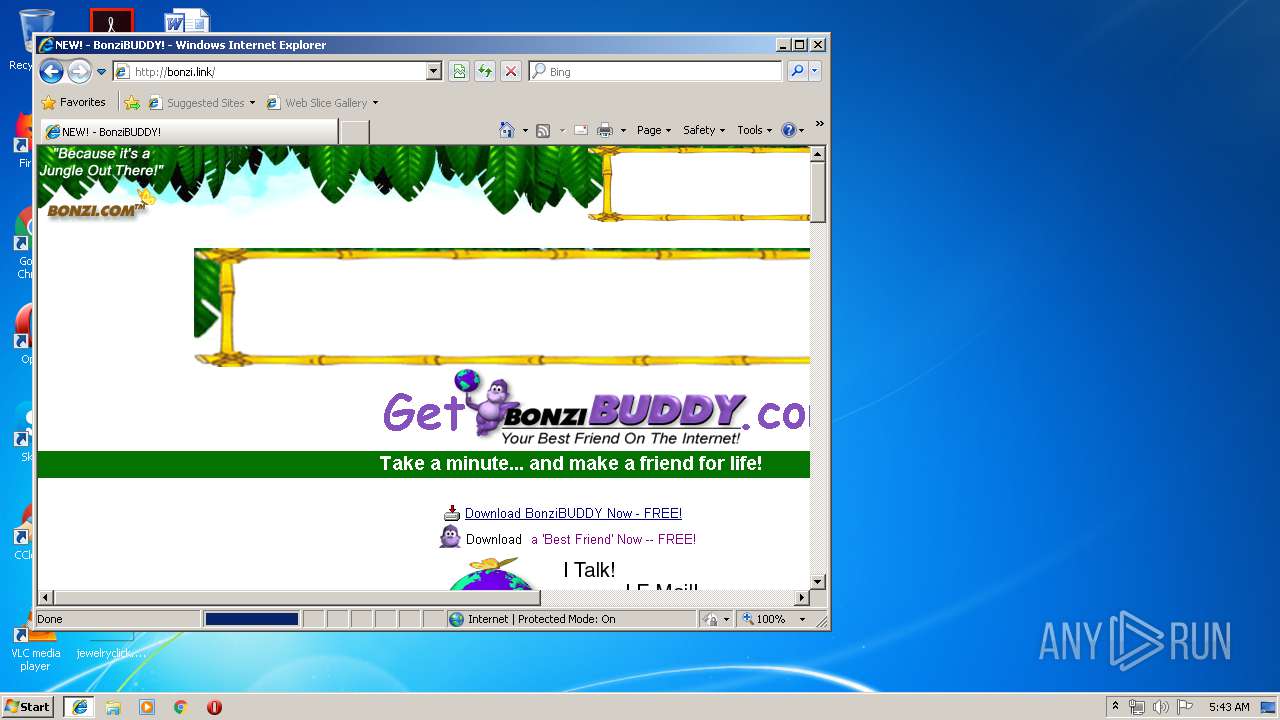Open Web Slice Gallery link
This screenshot has width=1280, height=720.
[x=322, y=102]
